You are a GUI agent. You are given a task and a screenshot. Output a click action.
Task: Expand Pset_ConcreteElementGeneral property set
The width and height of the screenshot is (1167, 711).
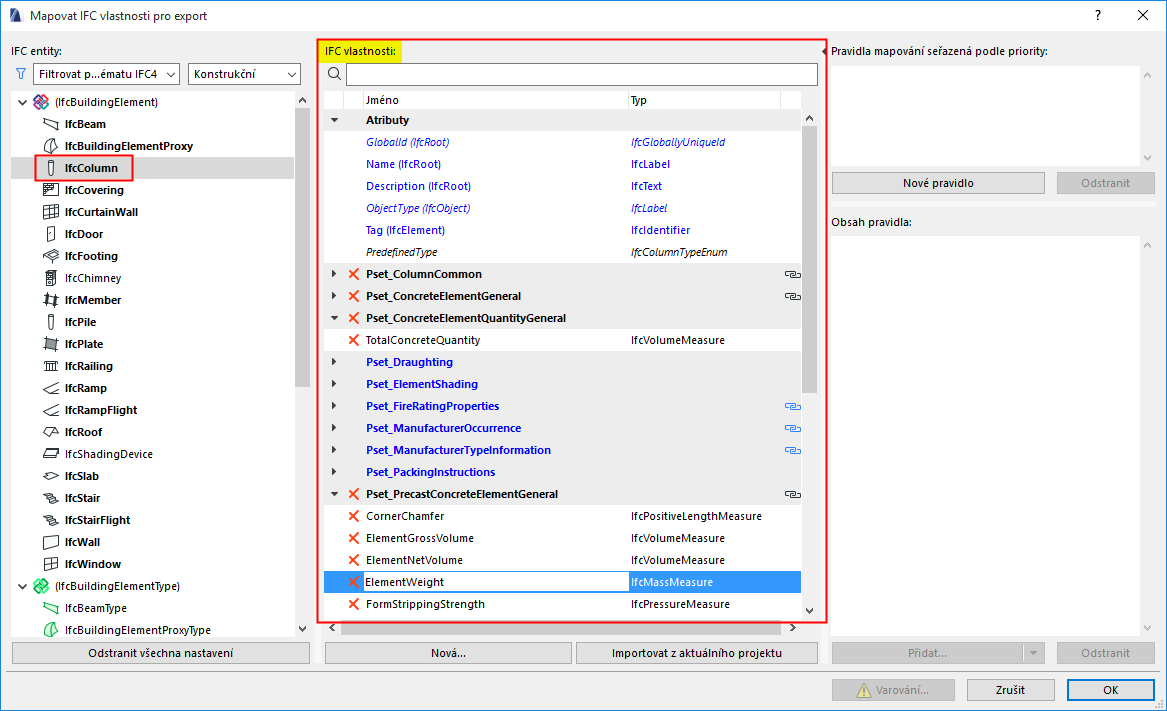(334, 296)
